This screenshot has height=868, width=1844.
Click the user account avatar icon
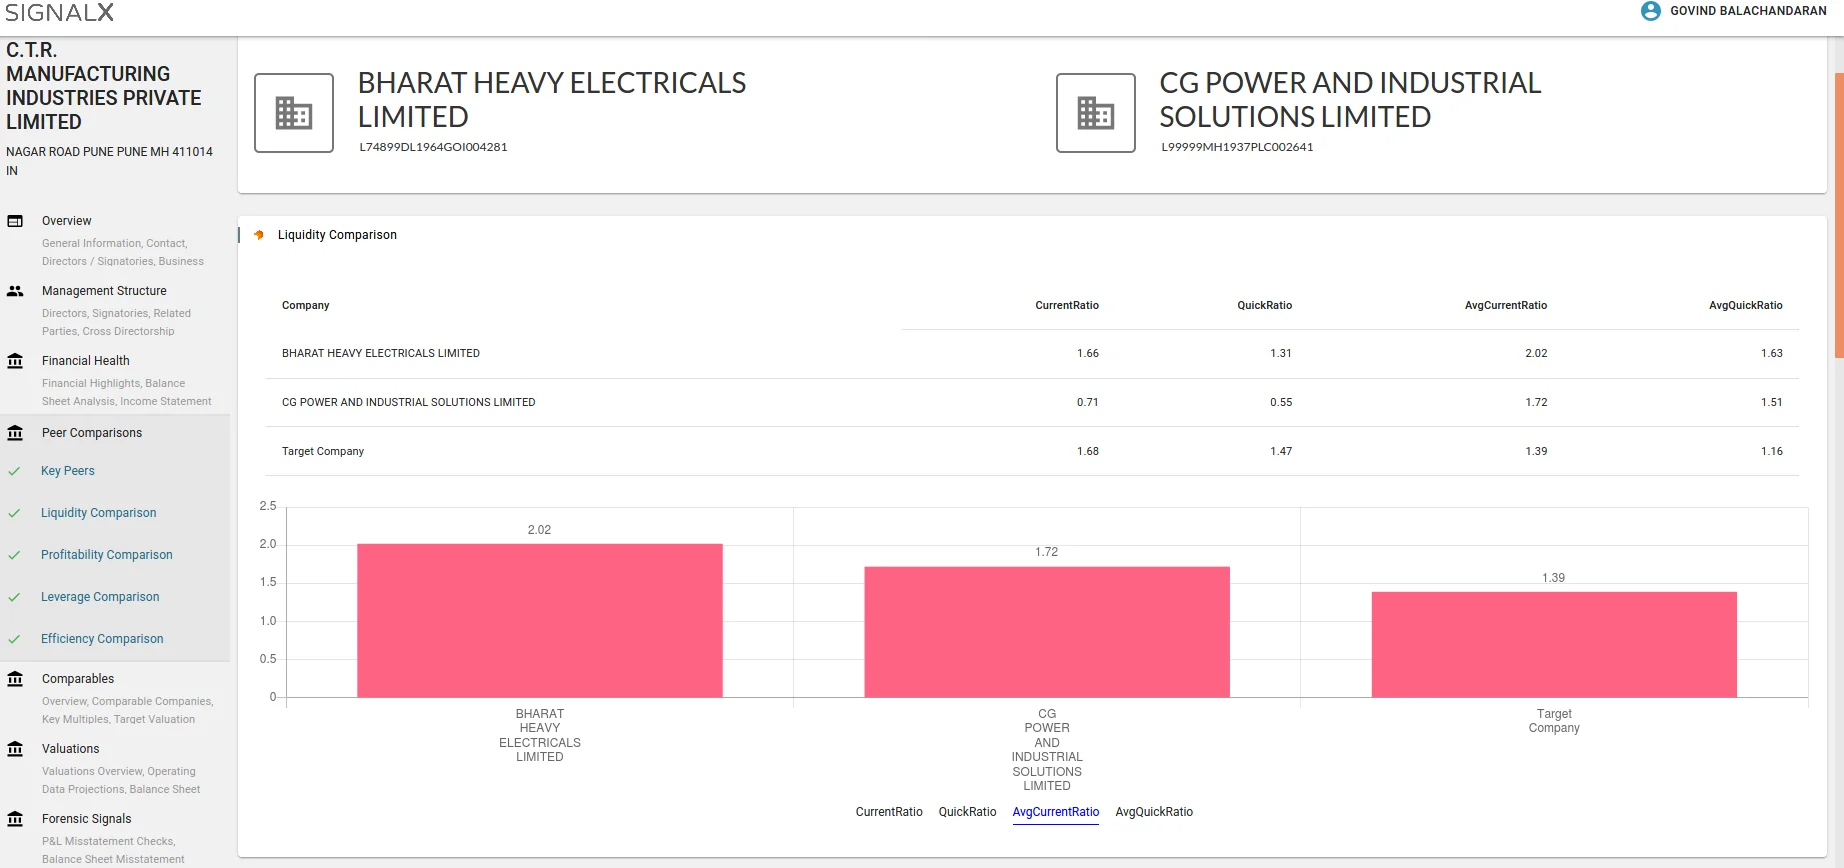click(1651, 11)
